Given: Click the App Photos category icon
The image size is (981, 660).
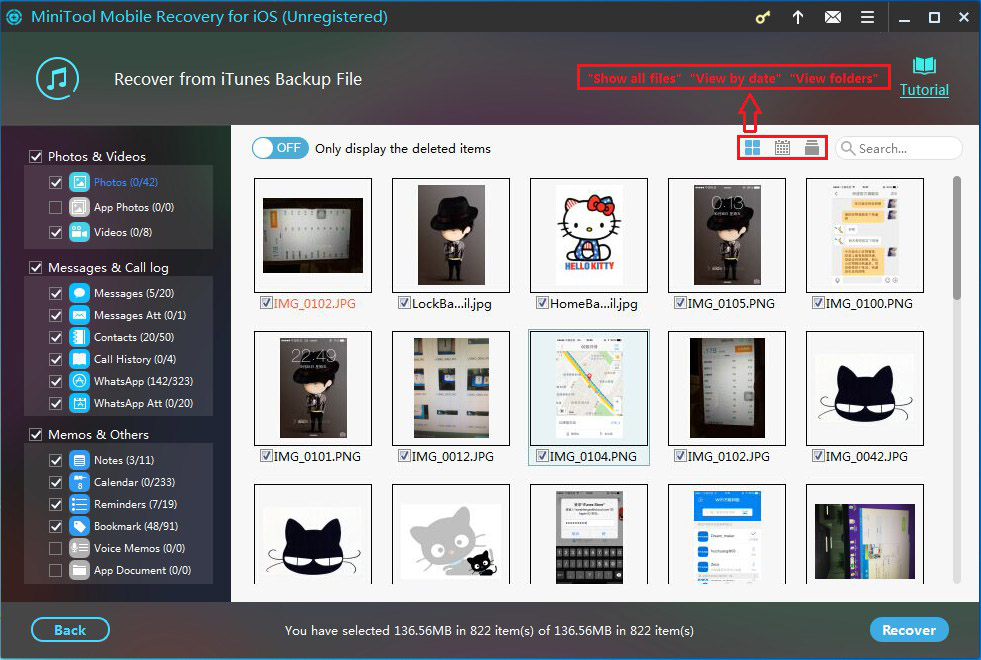Looking at the screenshot, I should click(79, 207).
